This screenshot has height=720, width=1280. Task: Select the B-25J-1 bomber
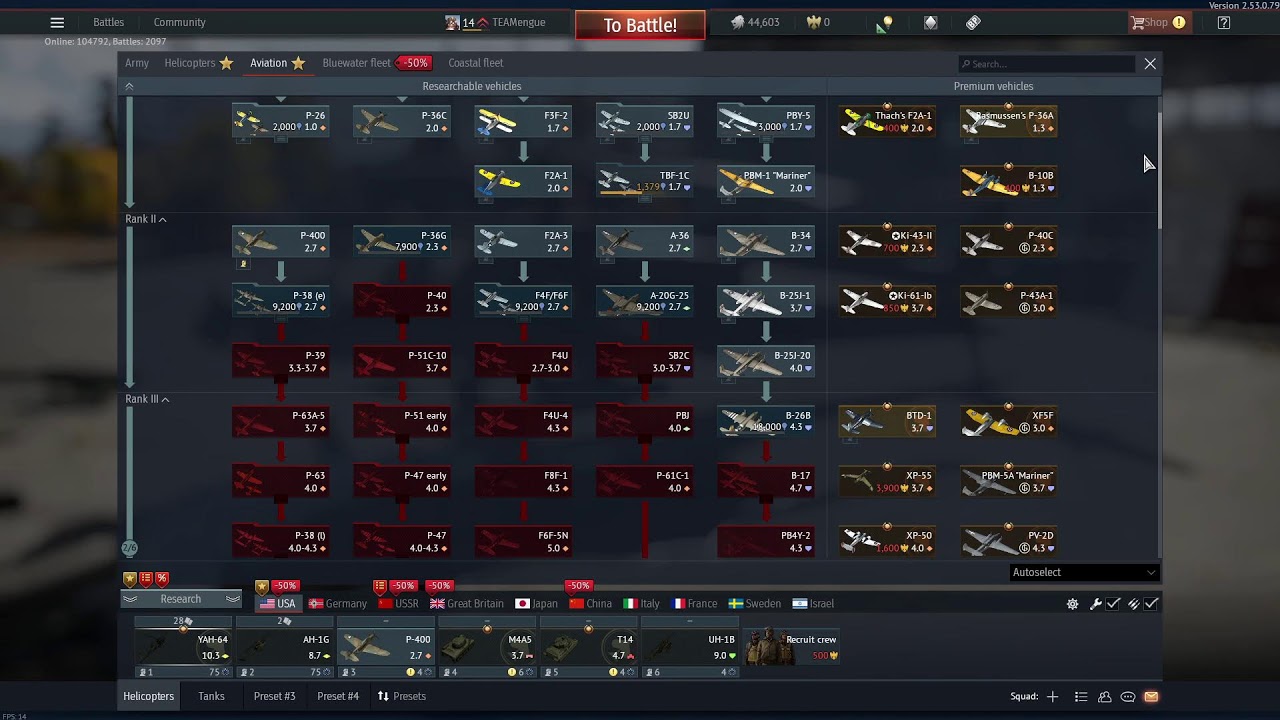(x=765, y=301)
